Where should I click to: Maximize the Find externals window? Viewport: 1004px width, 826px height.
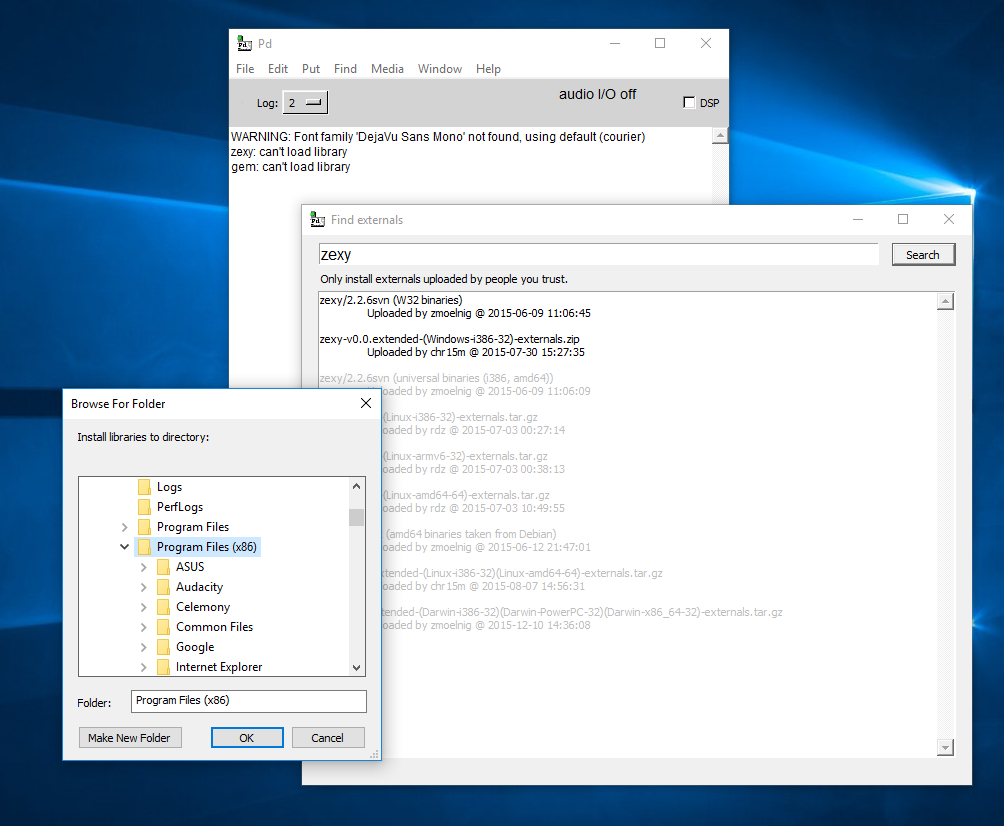pos(903,219)
